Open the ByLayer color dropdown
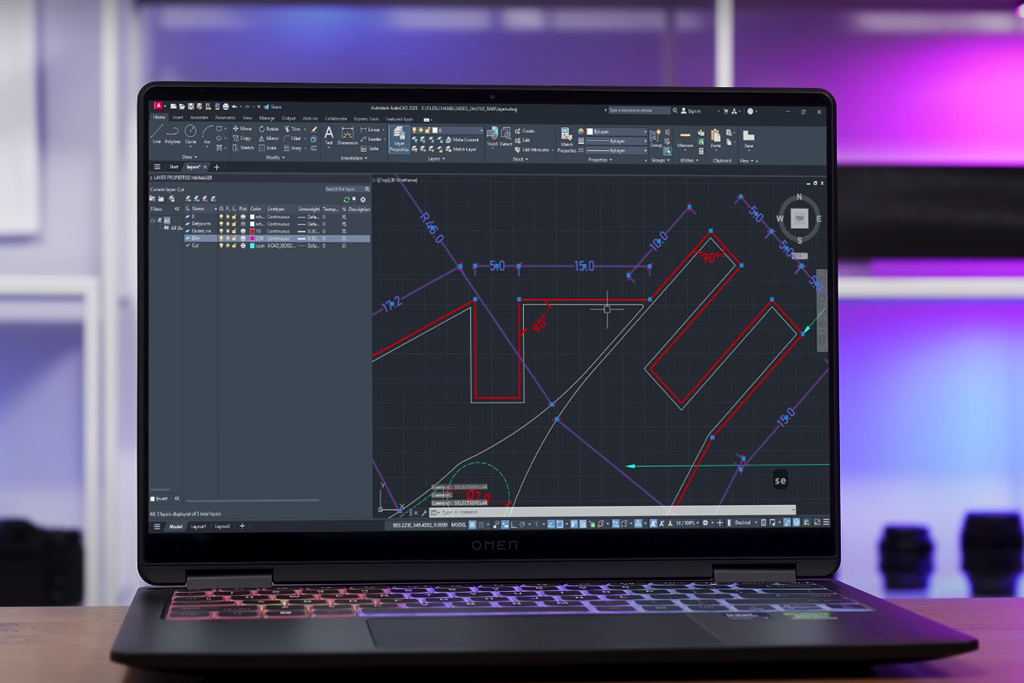The height and width of the screenshot is (683, 1024). pos(615,131)
